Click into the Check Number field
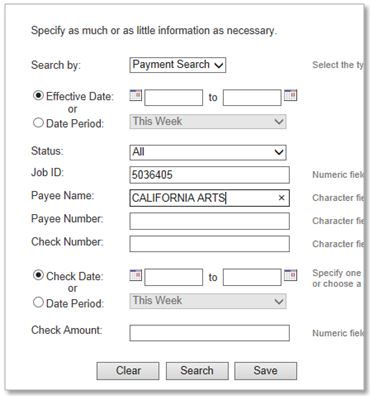Image resolution: width=370 pixels, height=396 pixels. [x=209, y=244]
